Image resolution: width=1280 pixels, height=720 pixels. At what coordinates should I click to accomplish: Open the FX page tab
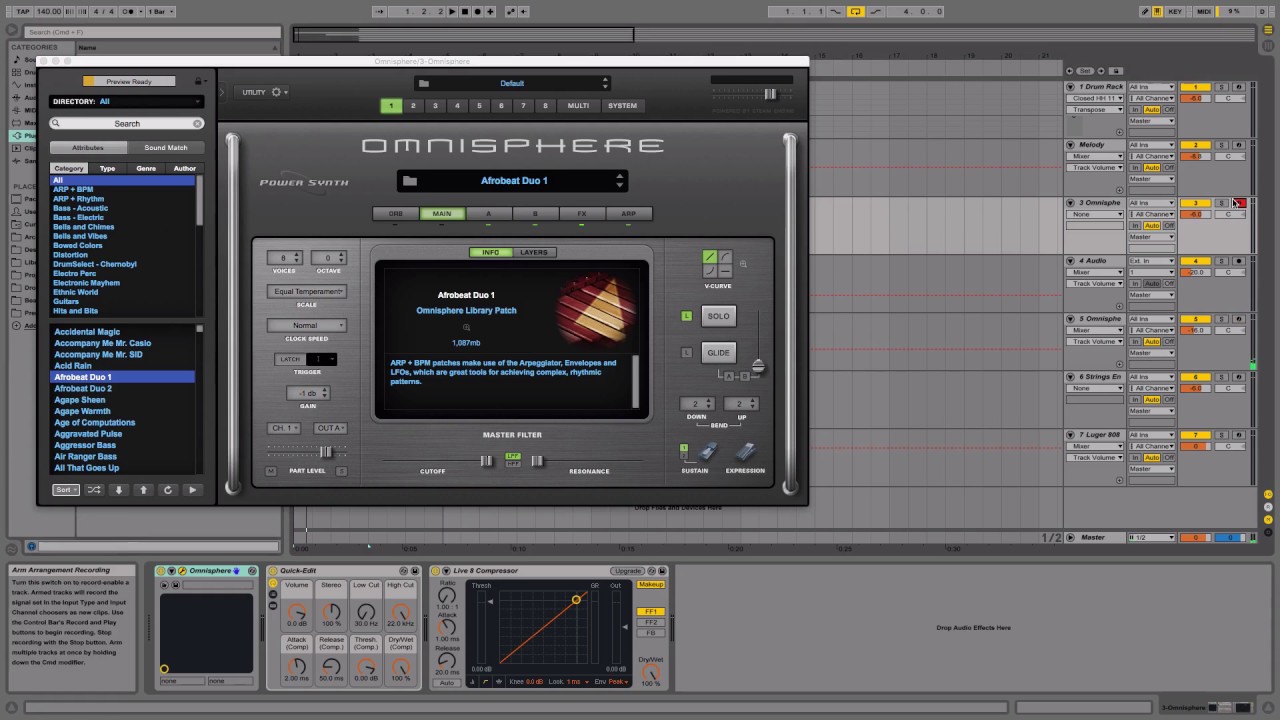[x=582, y=214]
